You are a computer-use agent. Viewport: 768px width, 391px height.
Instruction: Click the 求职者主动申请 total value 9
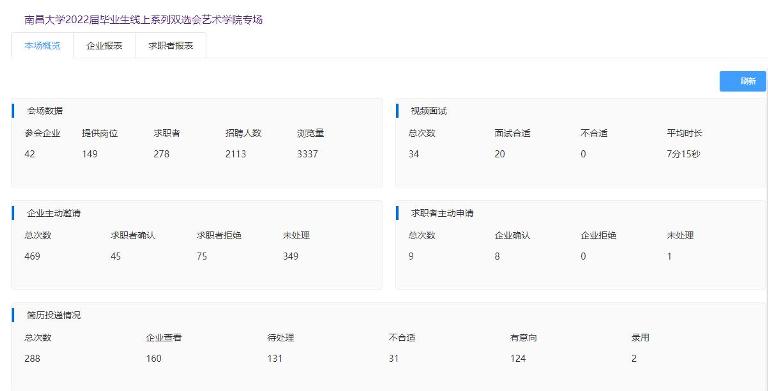coord(411,256)
